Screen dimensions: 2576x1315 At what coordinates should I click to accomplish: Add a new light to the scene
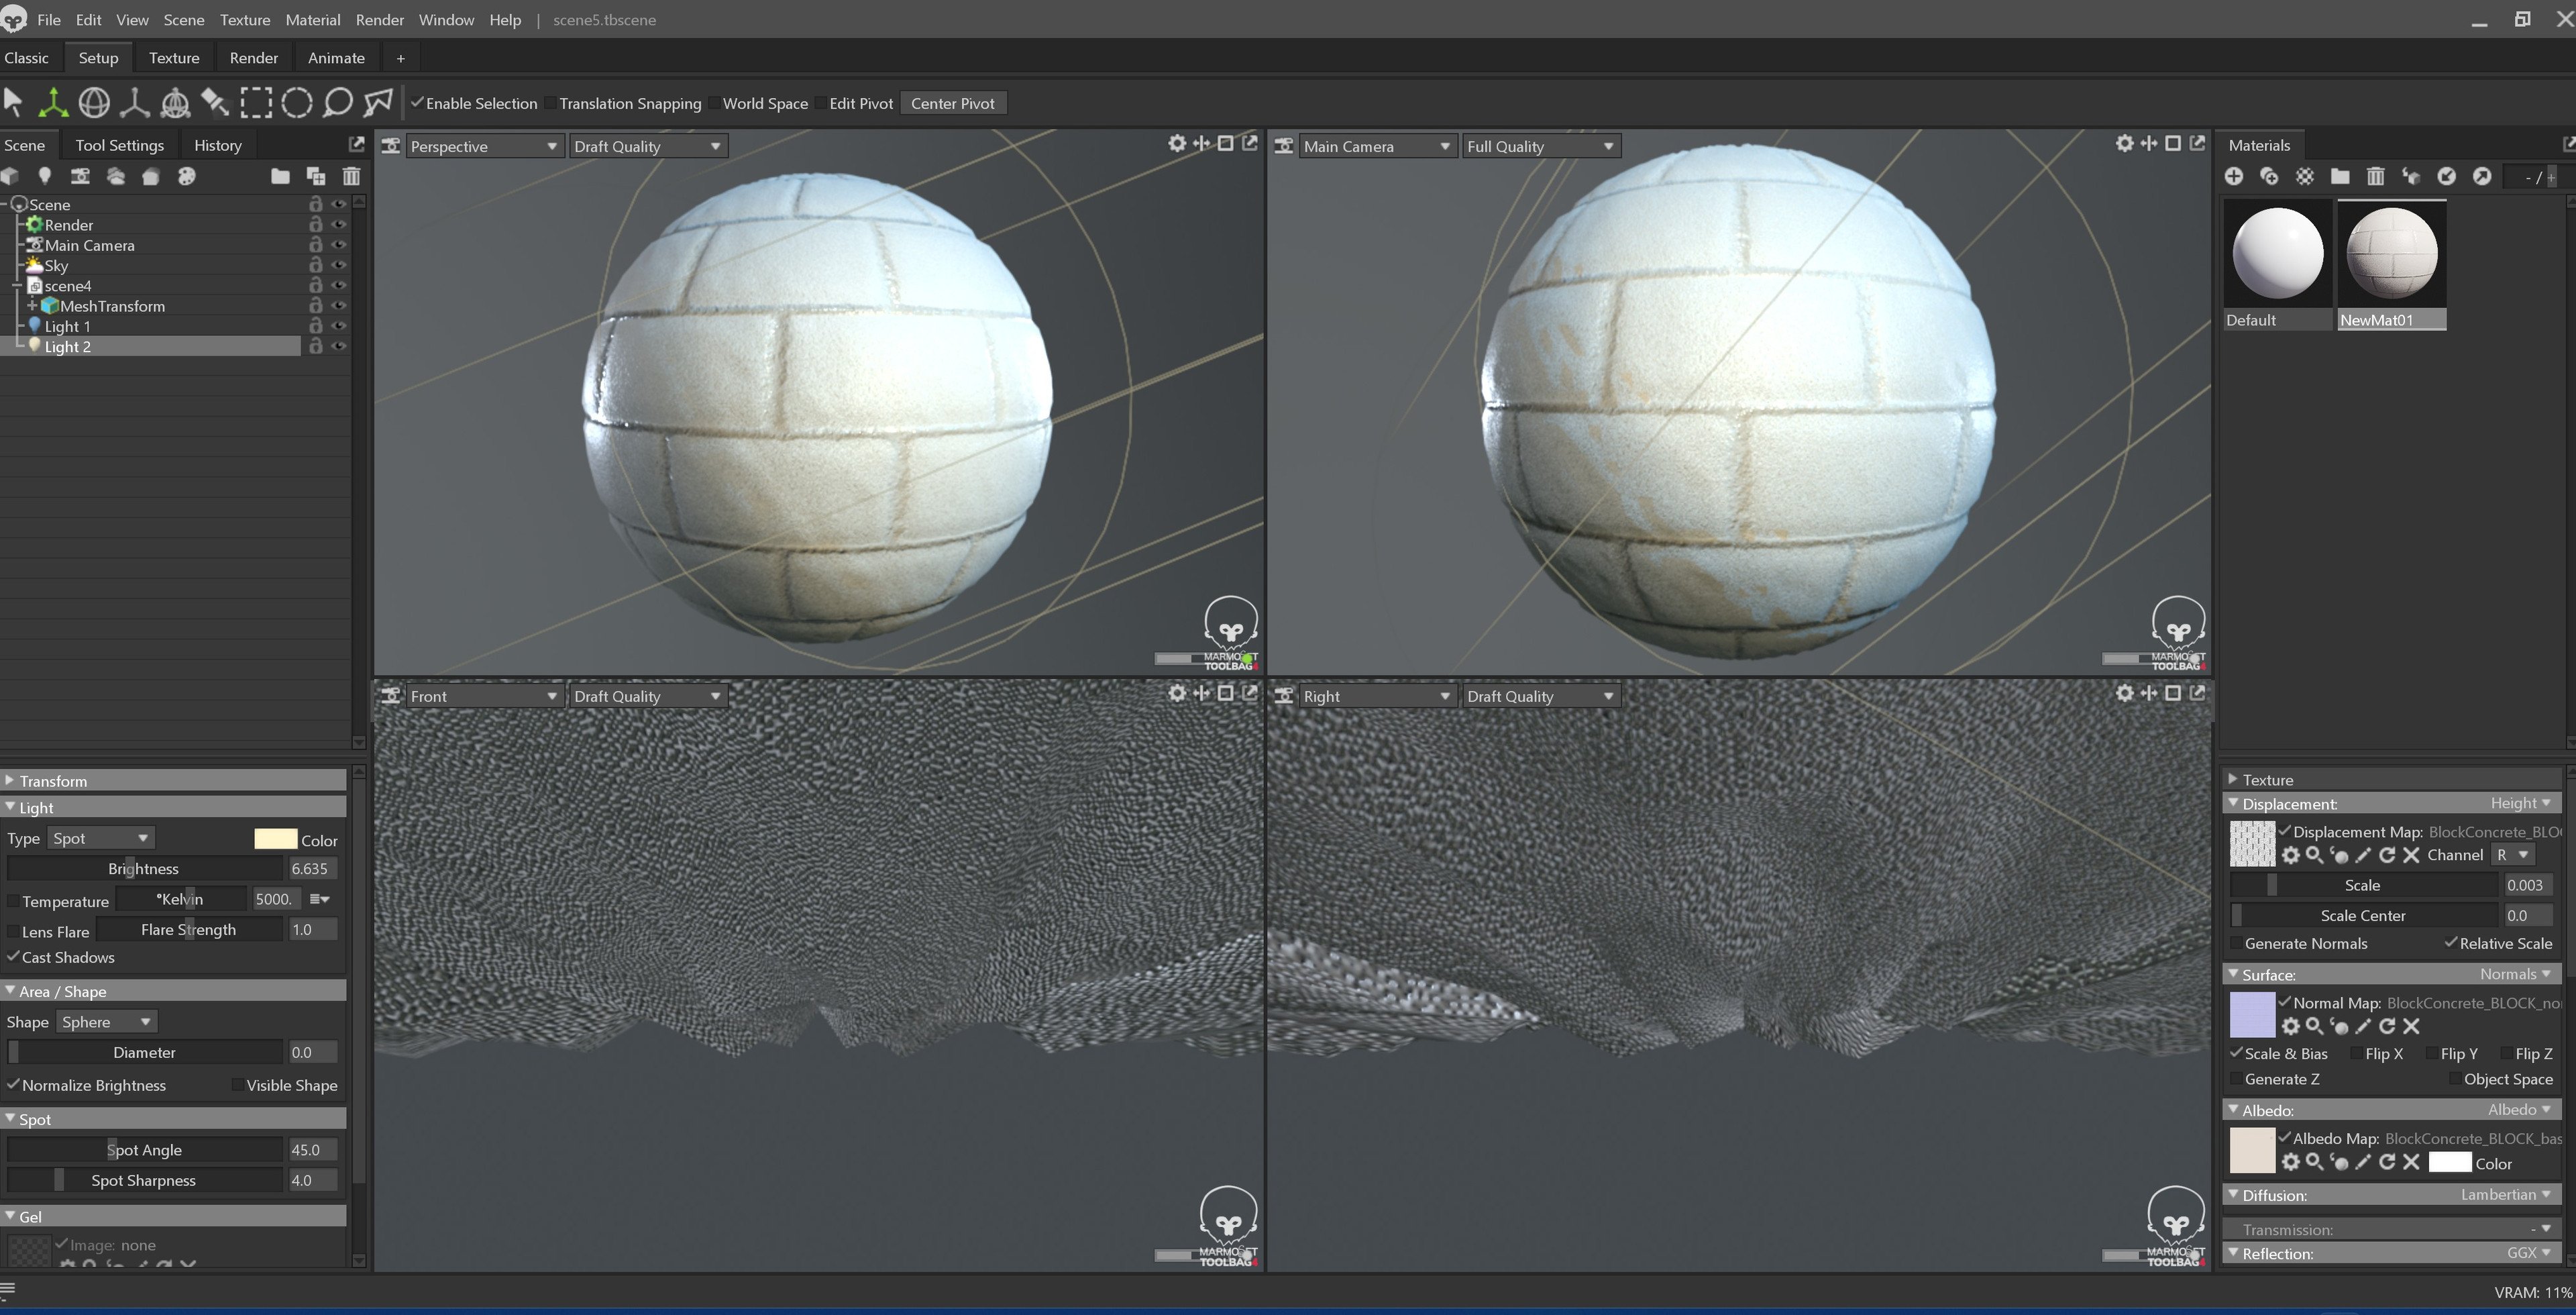point(44,177)
